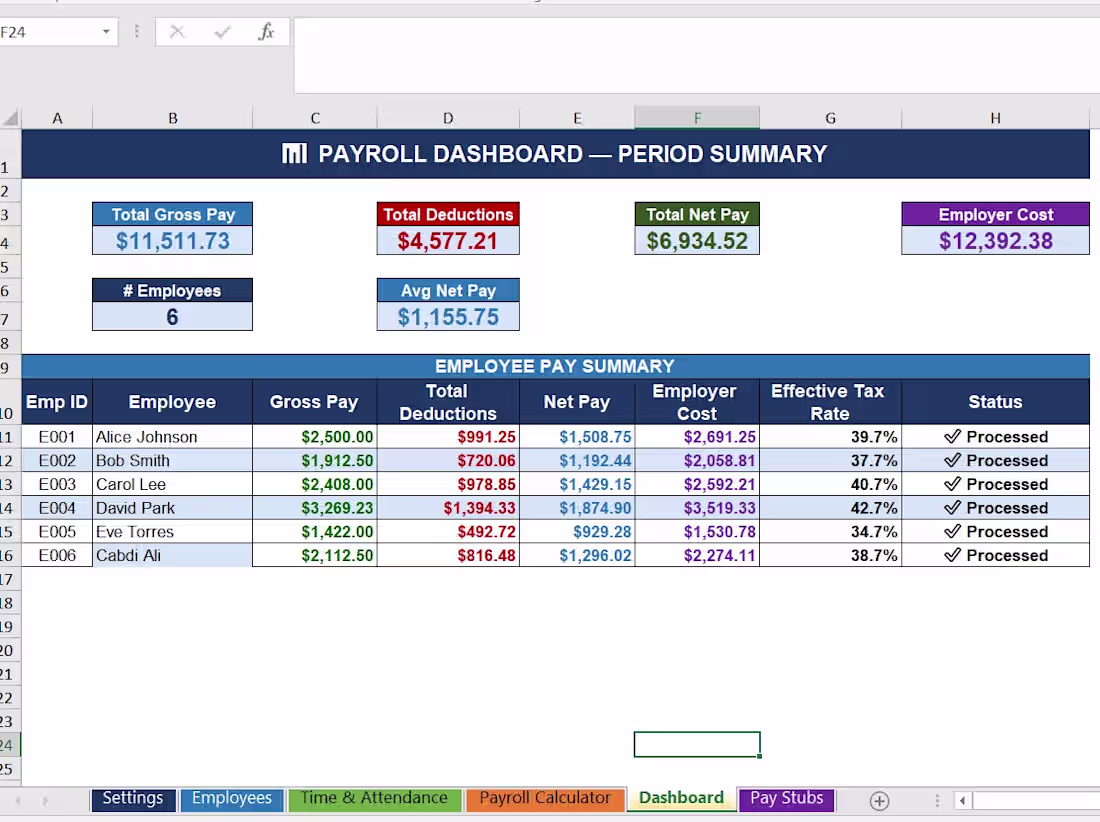Click the Cabdi Ali employee cell
This screenshot has width=1100, height=822.
pyautogui.click(x=173, y=555)
